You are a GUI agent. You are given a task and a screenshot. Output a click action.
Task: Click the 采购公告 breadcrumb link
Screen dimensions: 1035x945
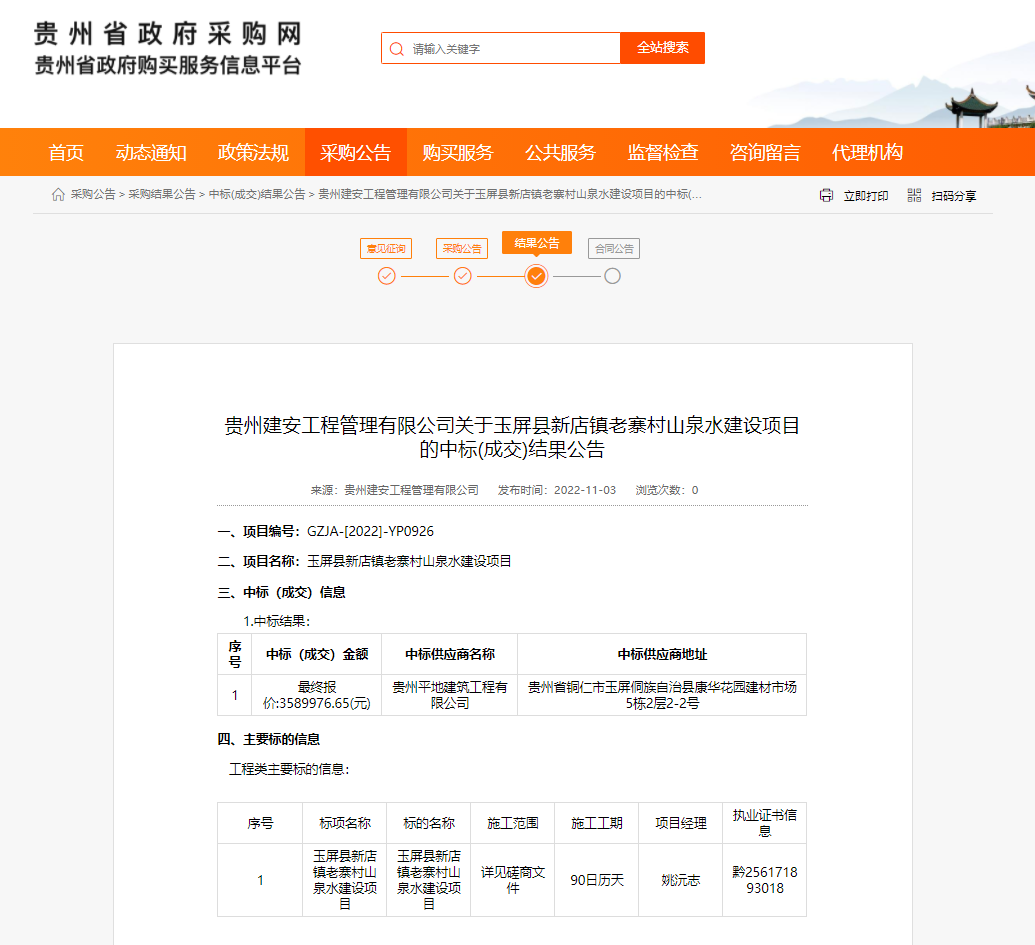[93, 194]
